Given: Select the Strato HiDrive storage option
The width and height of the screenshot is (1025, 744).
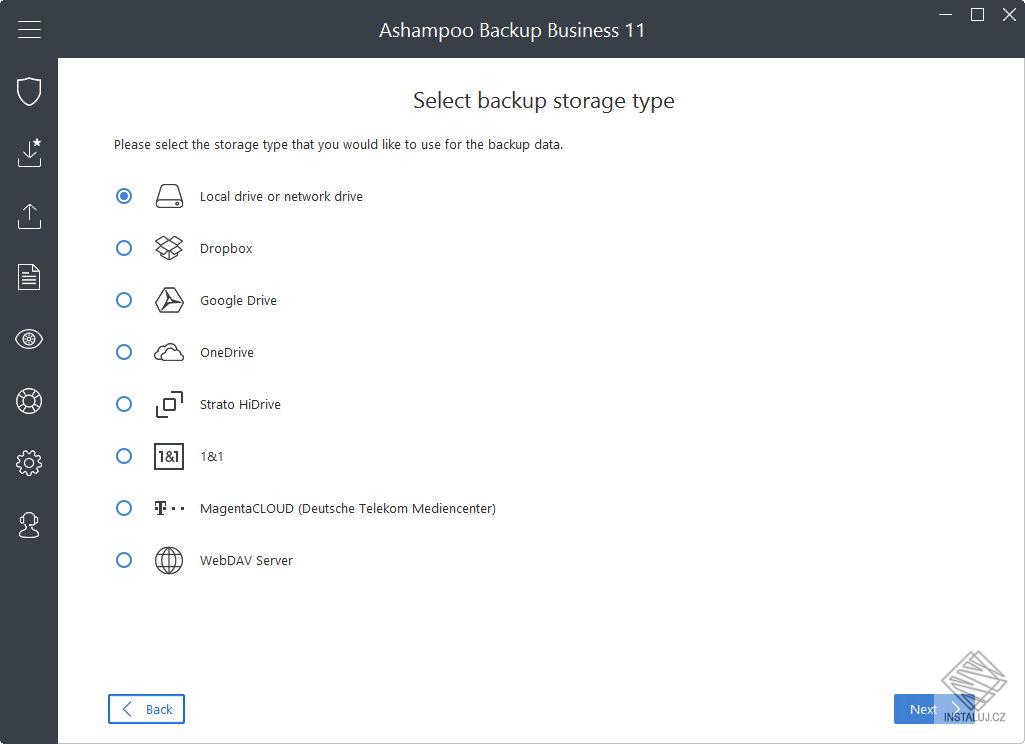Looking at the screenshot, I should coord(124,404).
